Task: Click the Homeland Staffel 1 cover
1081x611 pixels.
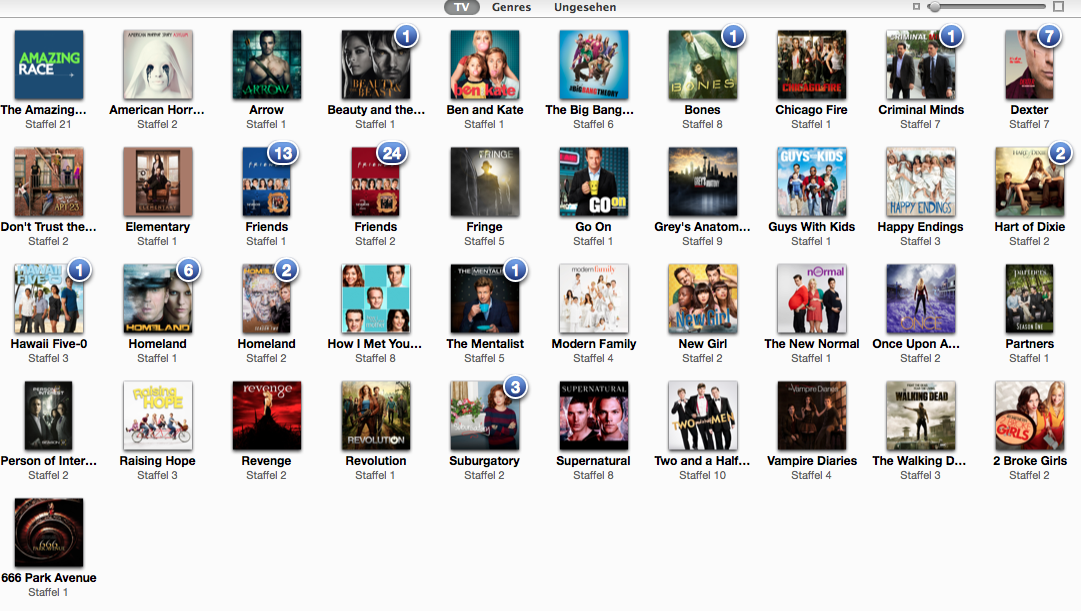Action: point(157,299)
